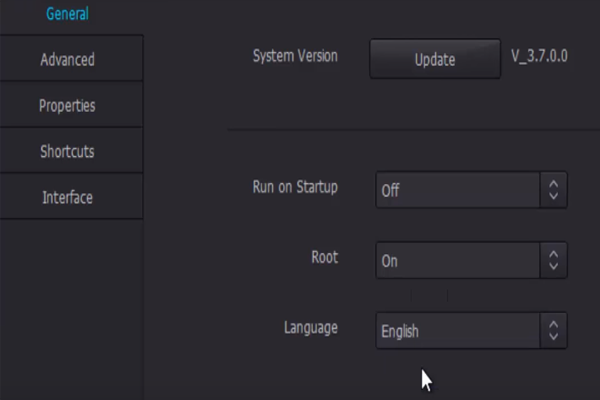Viewport: 600px width, 400px height.
Task: Click the Root setting label
Action: (325, 257)
